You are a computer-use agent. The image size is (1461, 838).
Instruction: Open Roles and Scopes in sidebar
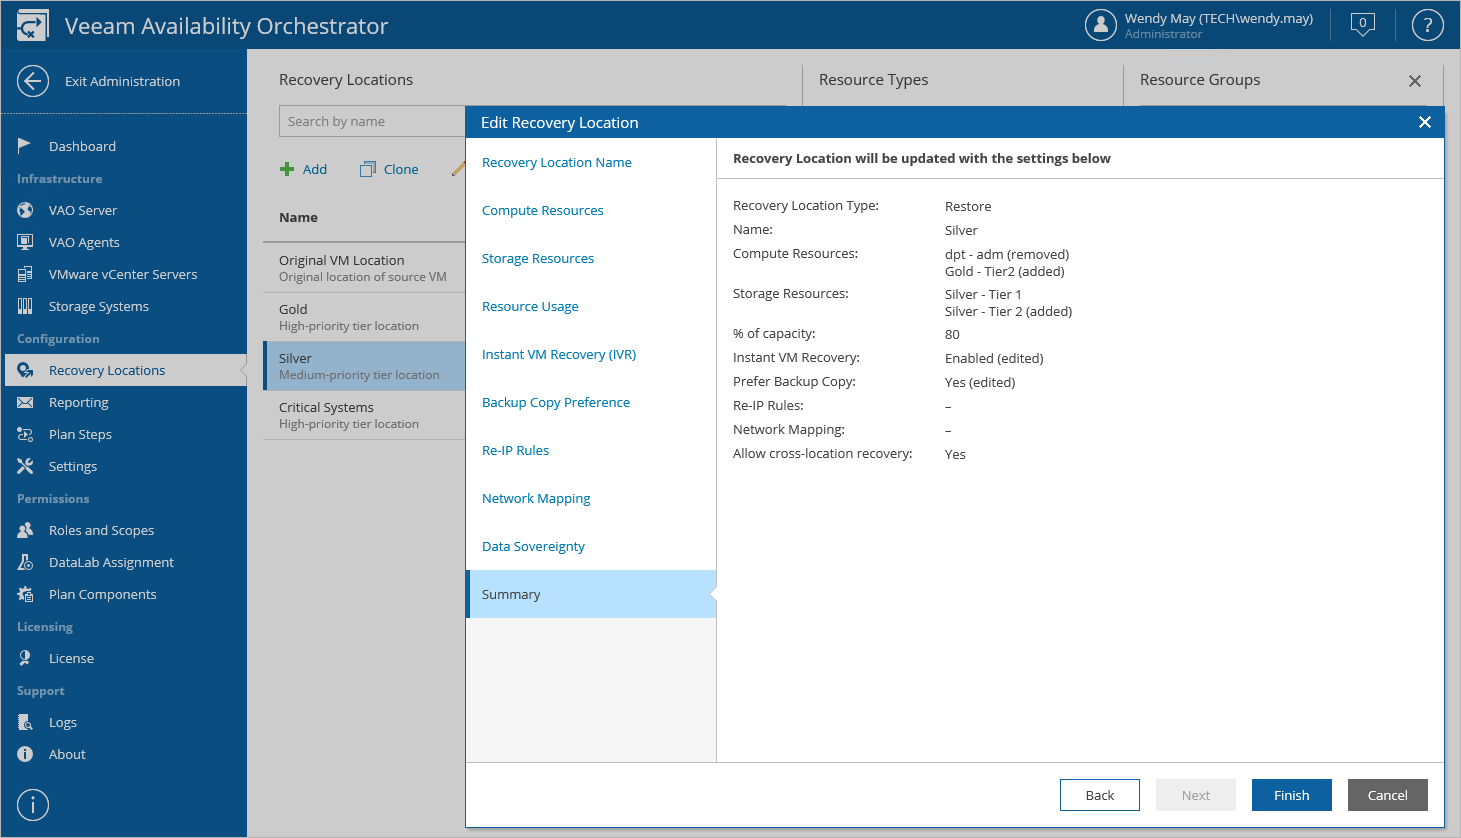tap(101, 530)
